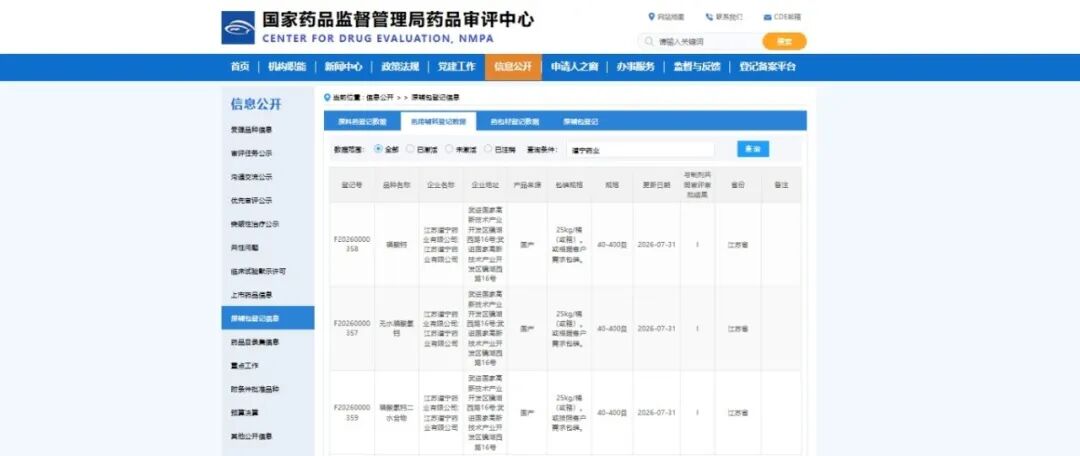Select the 已注销 radio button
The width and height of the screenshot is (1080, 456).
488,149
